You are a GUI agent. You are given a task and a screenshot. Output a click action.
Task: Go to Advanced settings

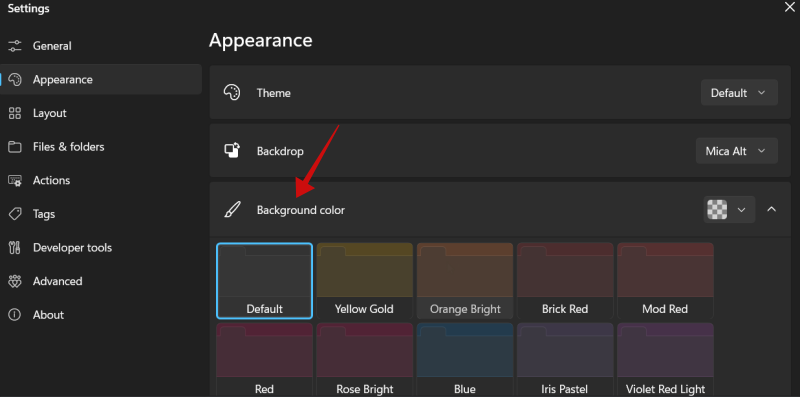click(101, 281)
